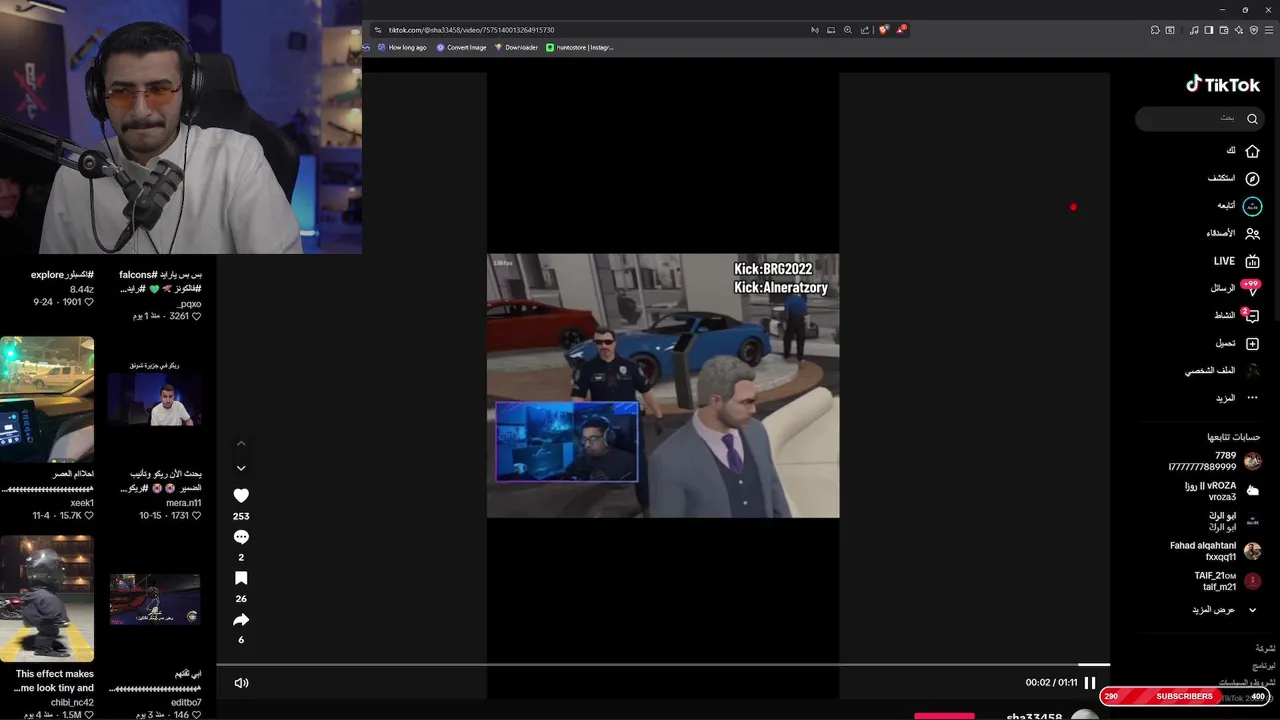Save video with the bookmark icon
Screen dimensions: 1280x720
pos(241,578)
